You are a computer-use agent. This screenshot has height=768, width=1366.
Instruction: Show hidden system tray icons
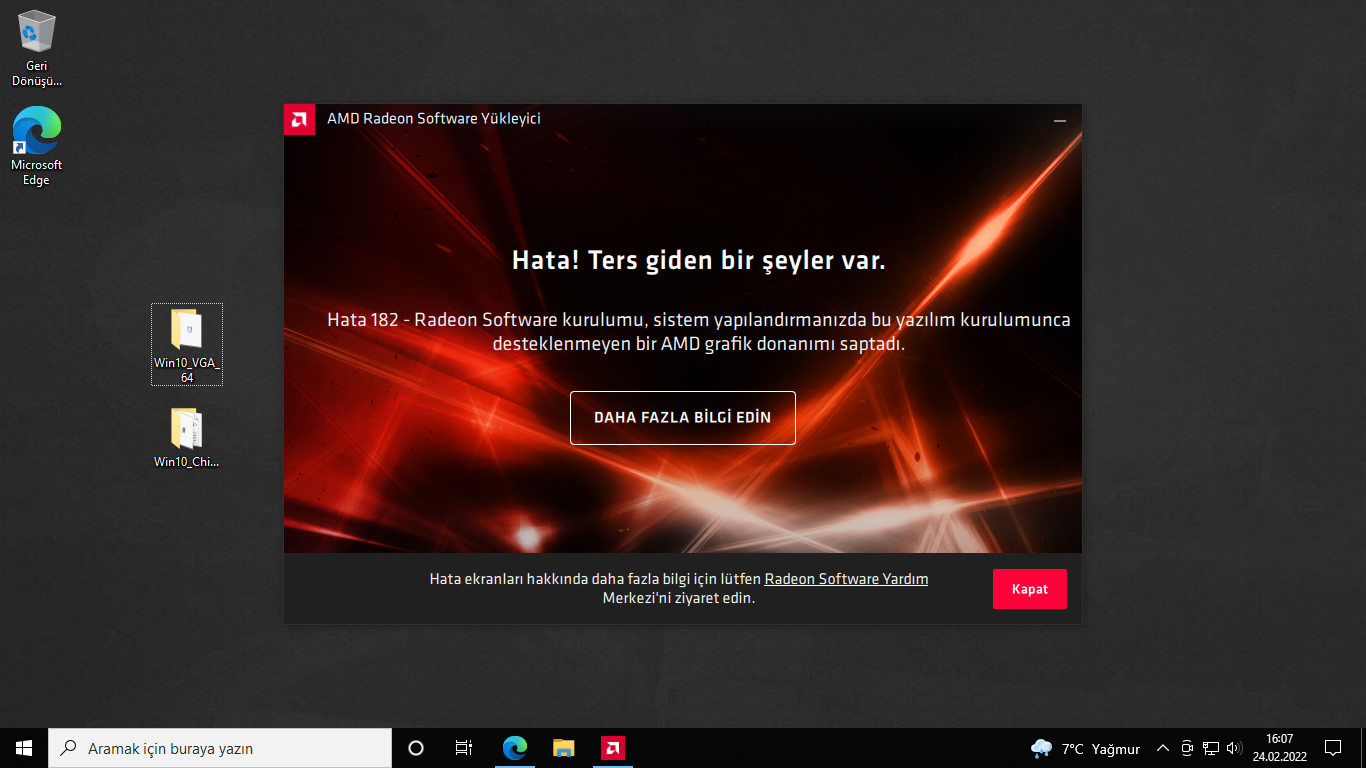pyautogui.click(x=1162, y=748)
